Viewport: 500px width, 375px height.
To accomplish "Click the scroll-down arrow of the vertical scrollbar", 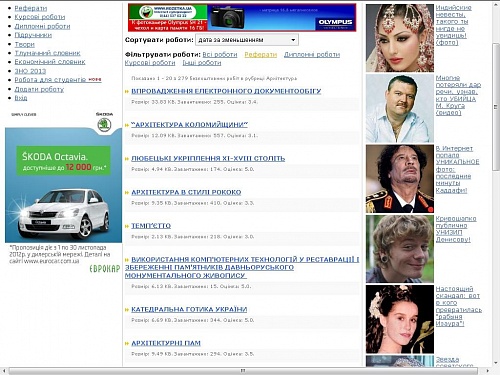I will 495,363.
